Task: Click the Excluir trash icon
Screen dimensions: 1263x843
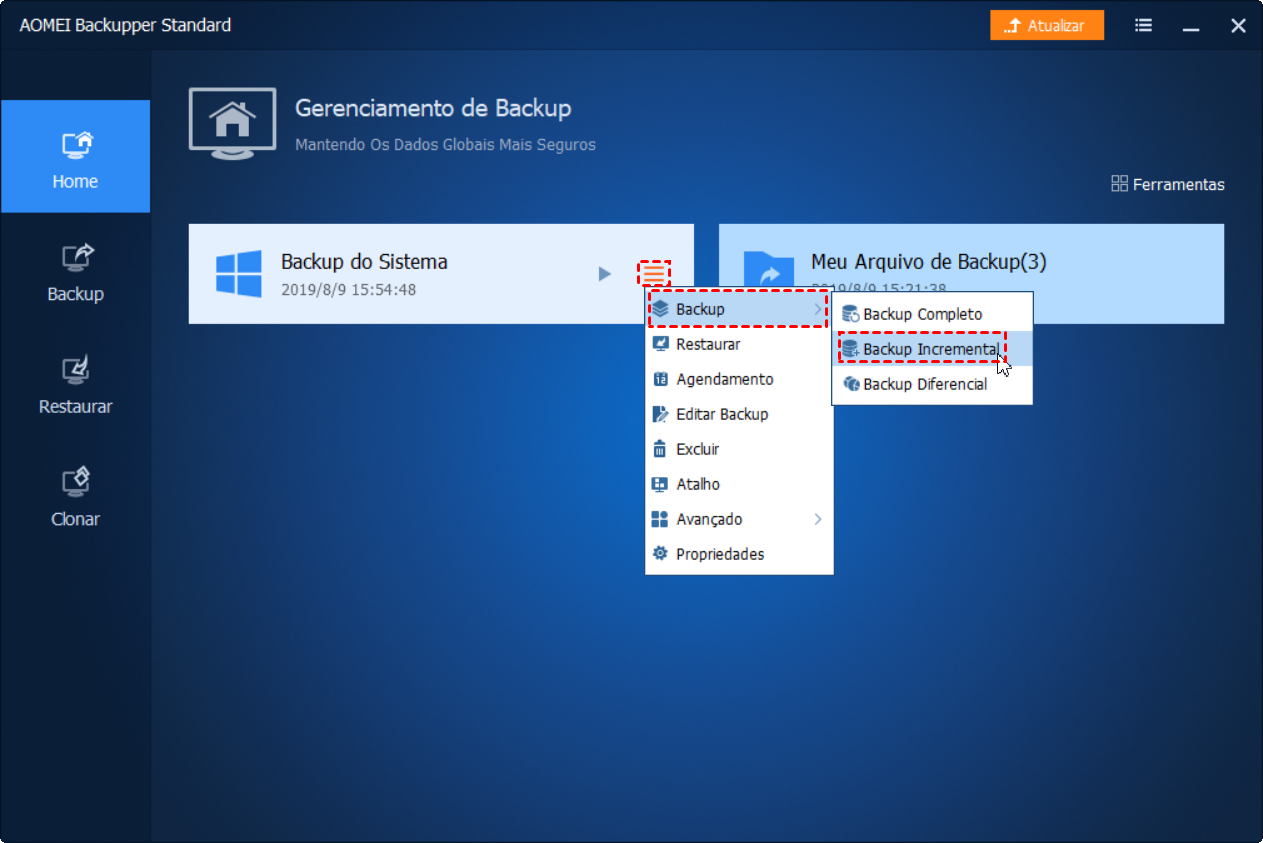Action: 660,449
